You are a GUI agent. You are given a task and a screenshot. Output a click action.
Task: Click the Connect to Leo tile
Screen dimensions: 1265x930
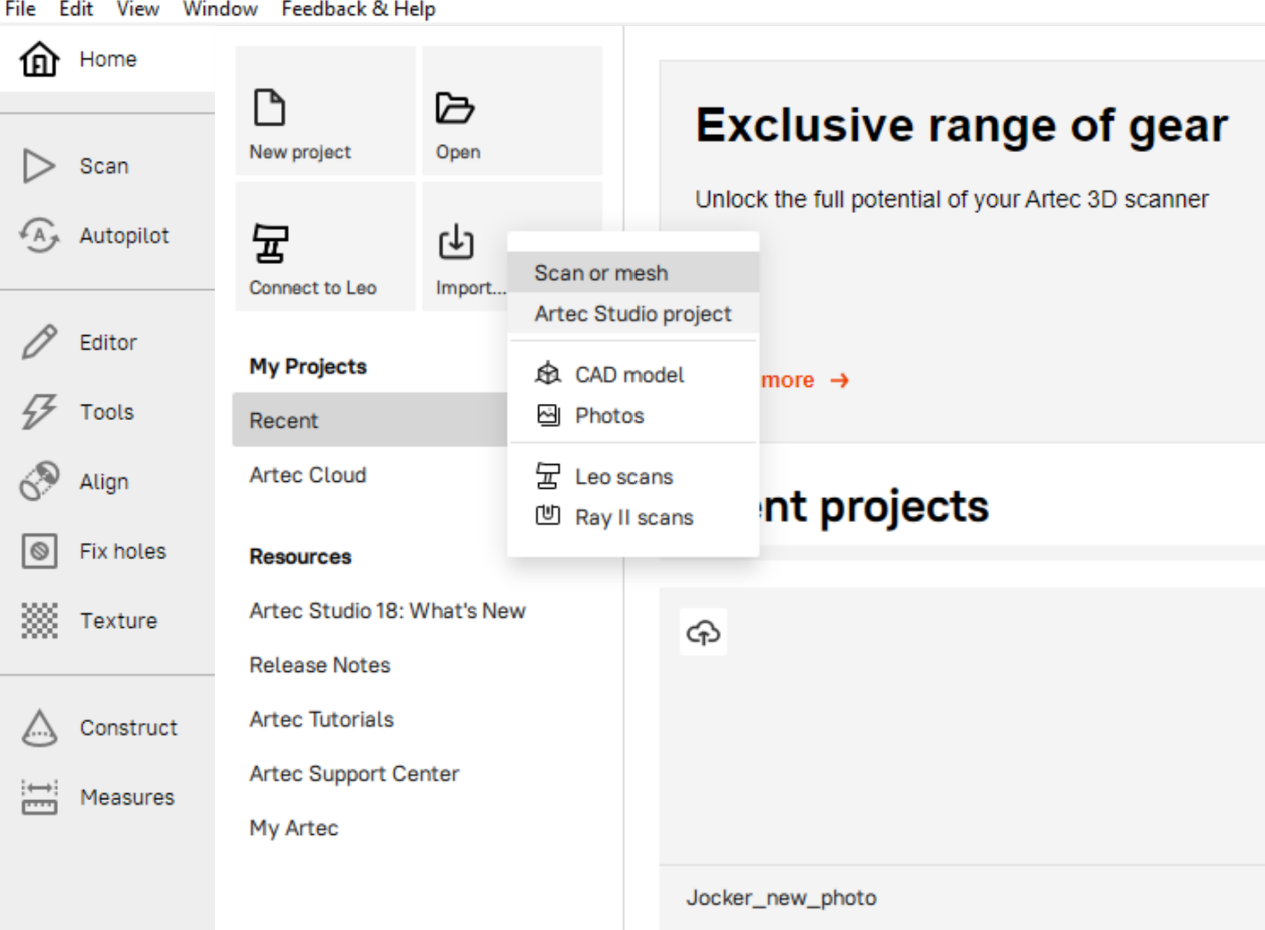(x=325, y=247)
